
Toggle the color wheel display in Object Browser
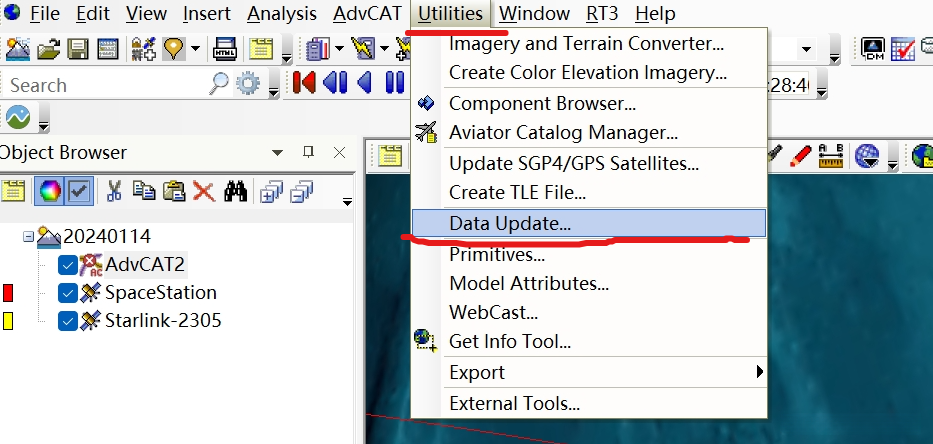[50, 192]
